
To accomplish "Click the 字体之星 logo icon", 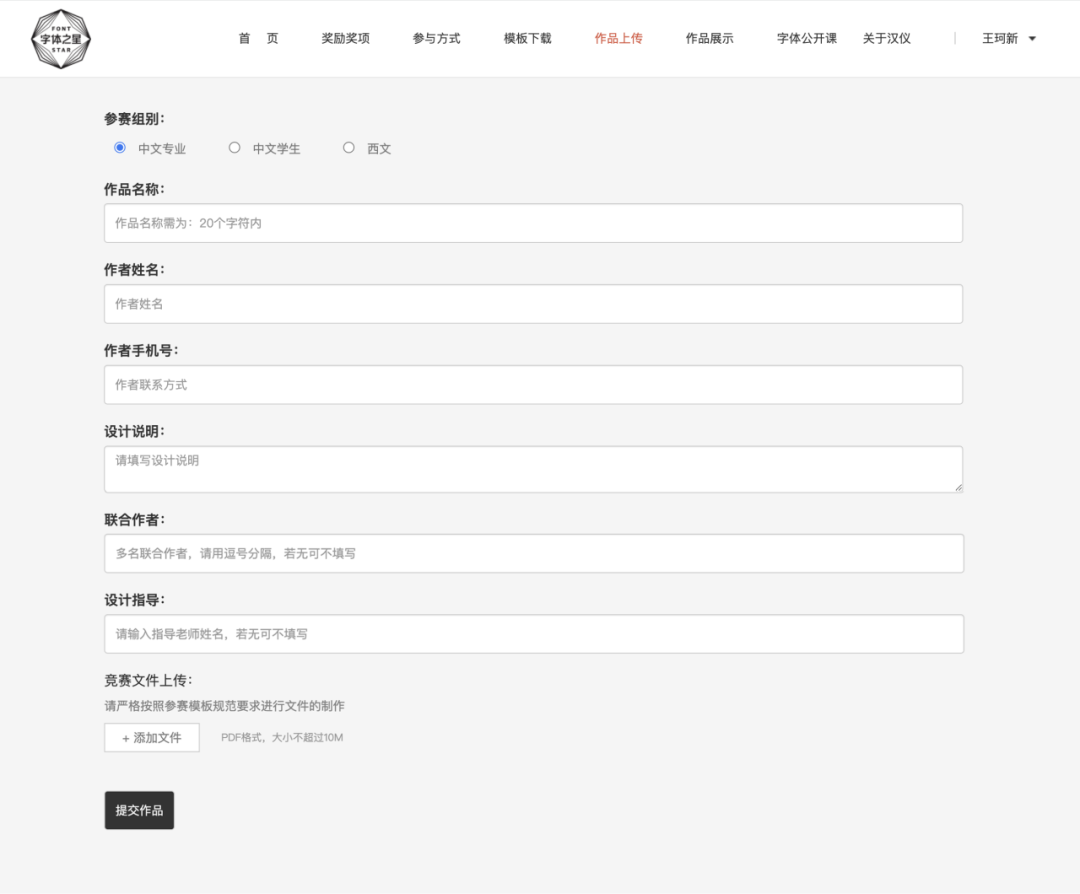I will pos(60,38).
